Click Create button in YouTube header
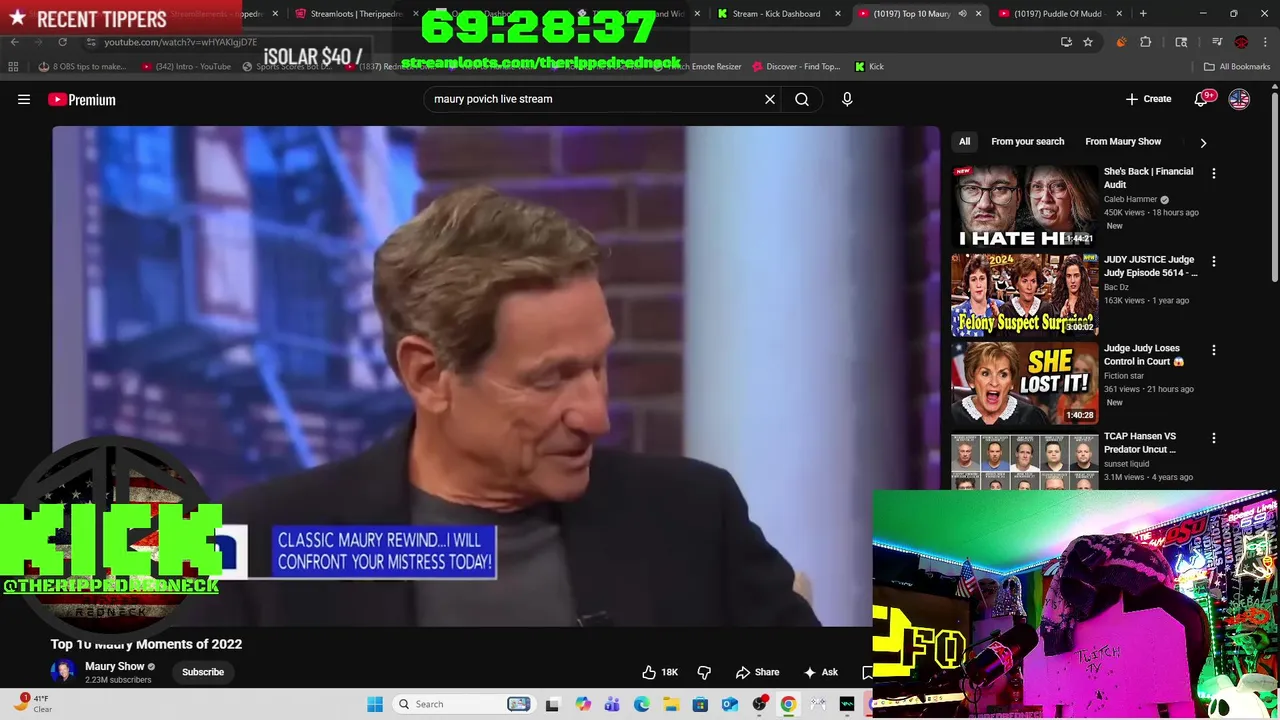 point(1148,99)
